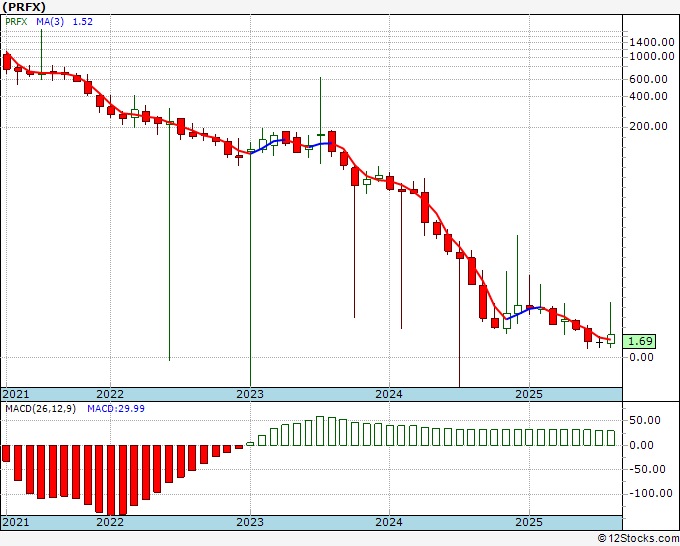Click 2024 on the MACD timeline
Viewport: 680px width, 546px height.
(389, 522)
